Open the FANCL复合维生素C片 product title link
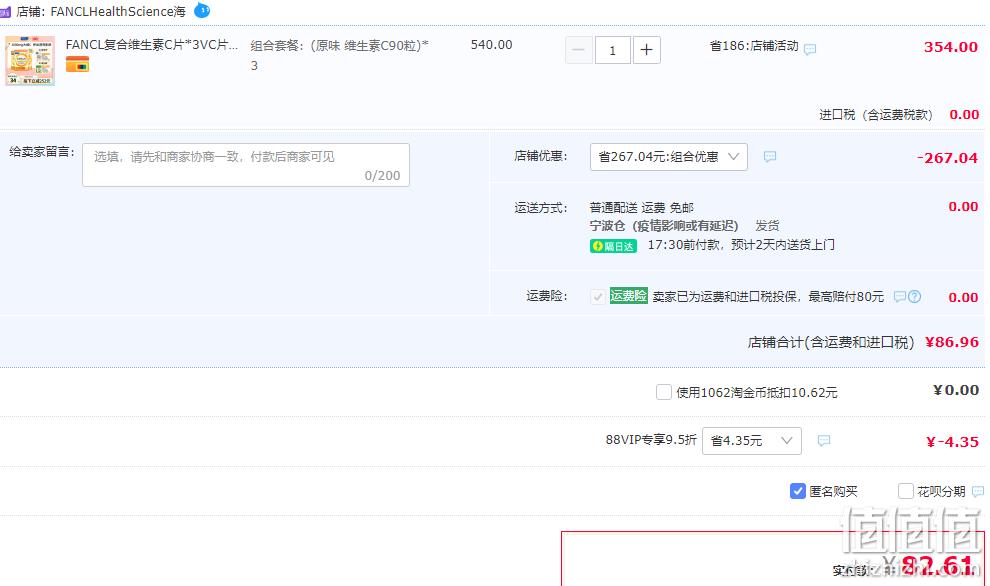 152,45
